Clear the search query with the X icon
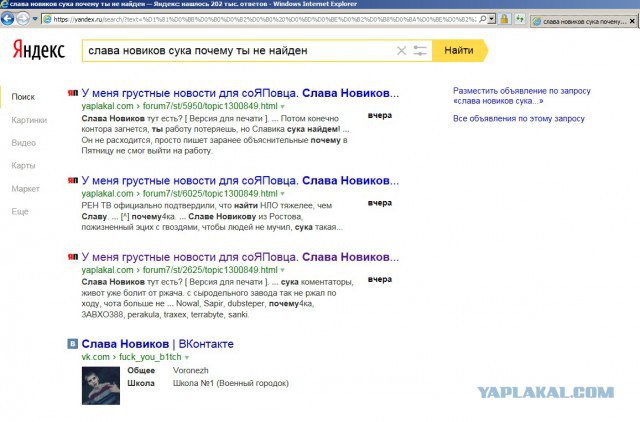 [402, 51]
